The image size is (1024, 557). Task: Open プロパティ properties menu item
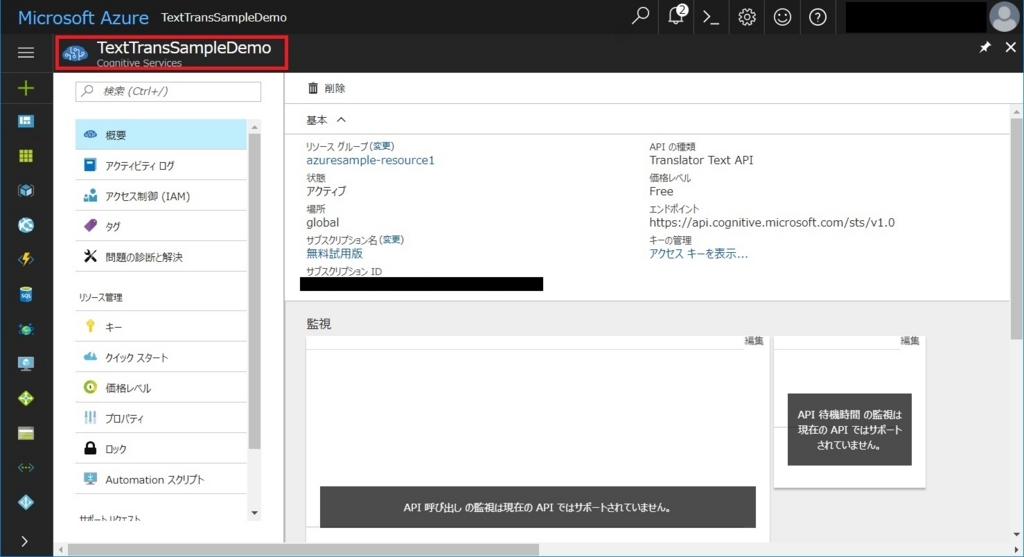[161, 418]
